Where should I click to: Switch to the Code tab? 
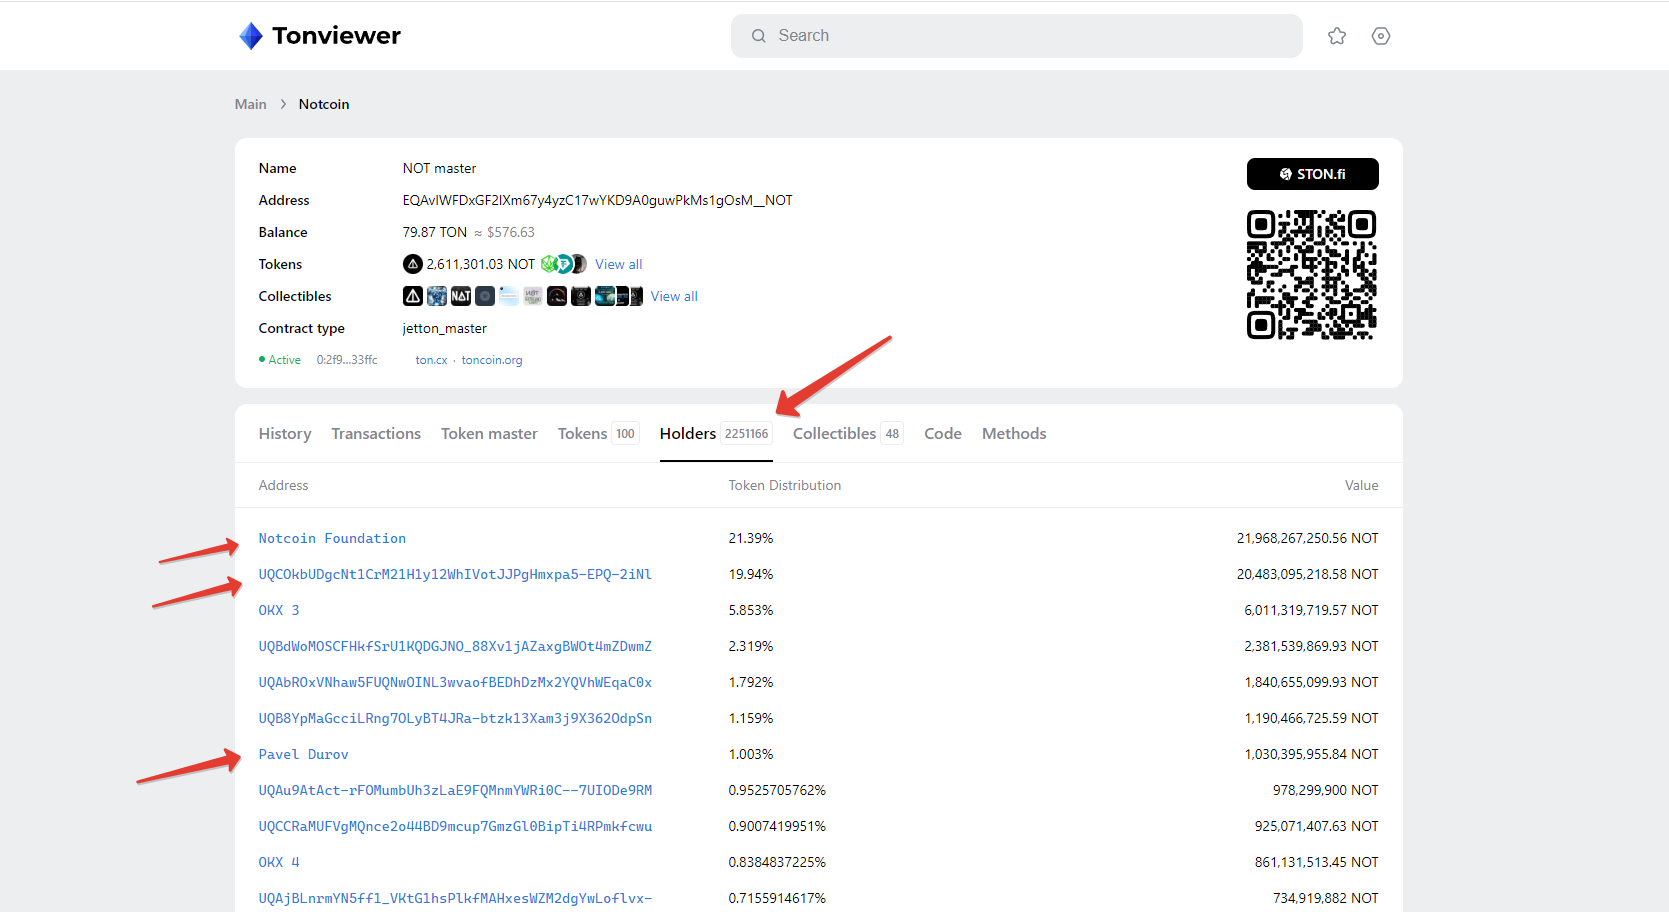coord(943,433)
